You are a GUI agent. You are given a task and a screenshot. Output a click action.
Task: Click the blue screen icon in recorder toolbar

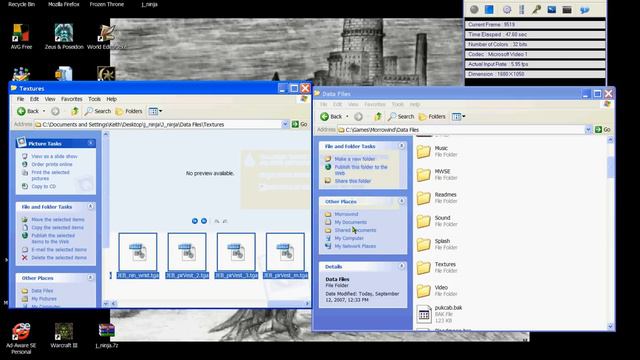pyautogui.click(x=551, y=9)
